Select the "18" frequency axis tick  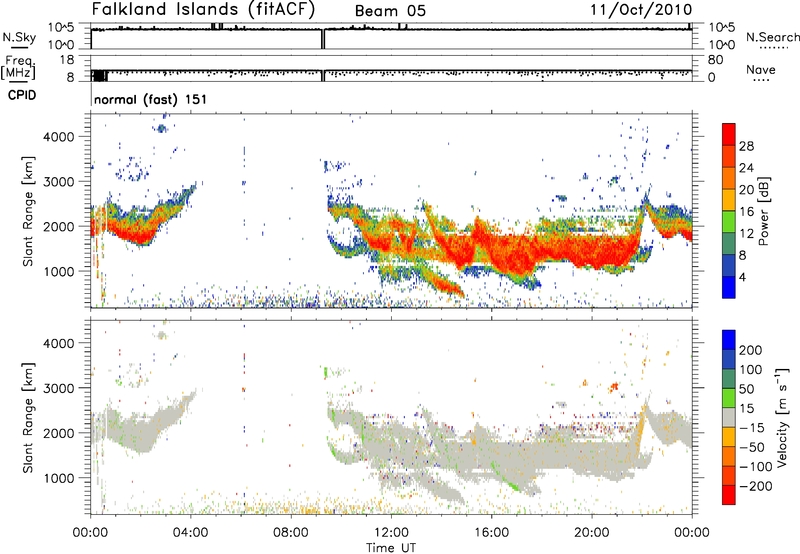coord(67,60)
